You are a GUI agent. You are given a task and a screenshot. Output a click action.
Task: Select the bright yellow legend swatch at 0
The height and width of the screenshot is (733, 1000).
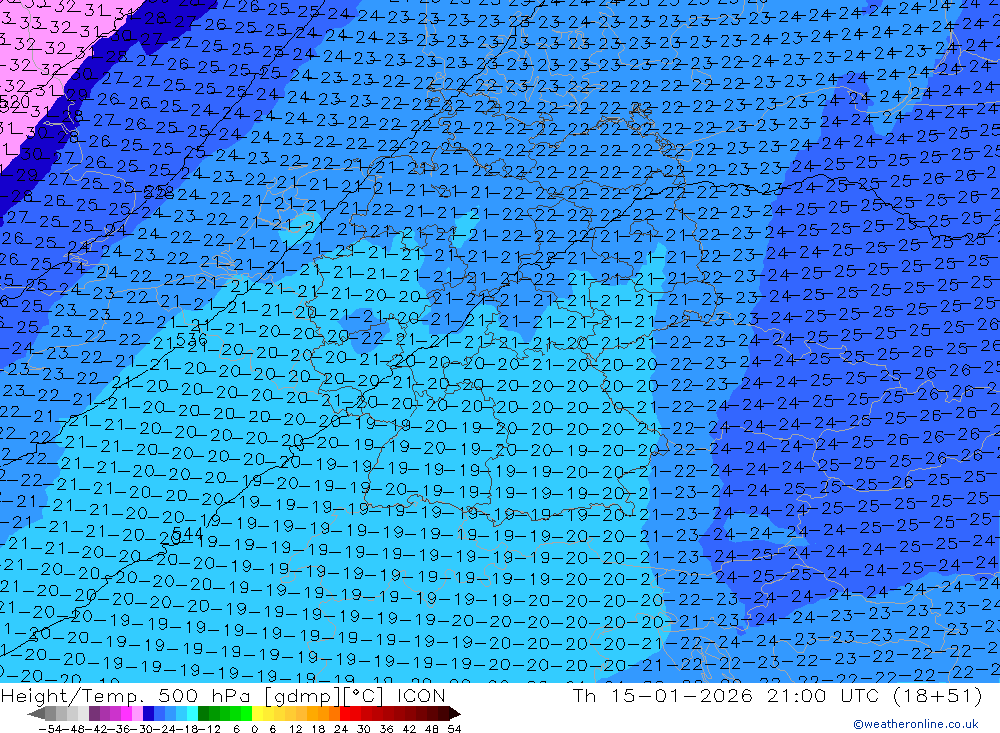click(x=258, y=714)
